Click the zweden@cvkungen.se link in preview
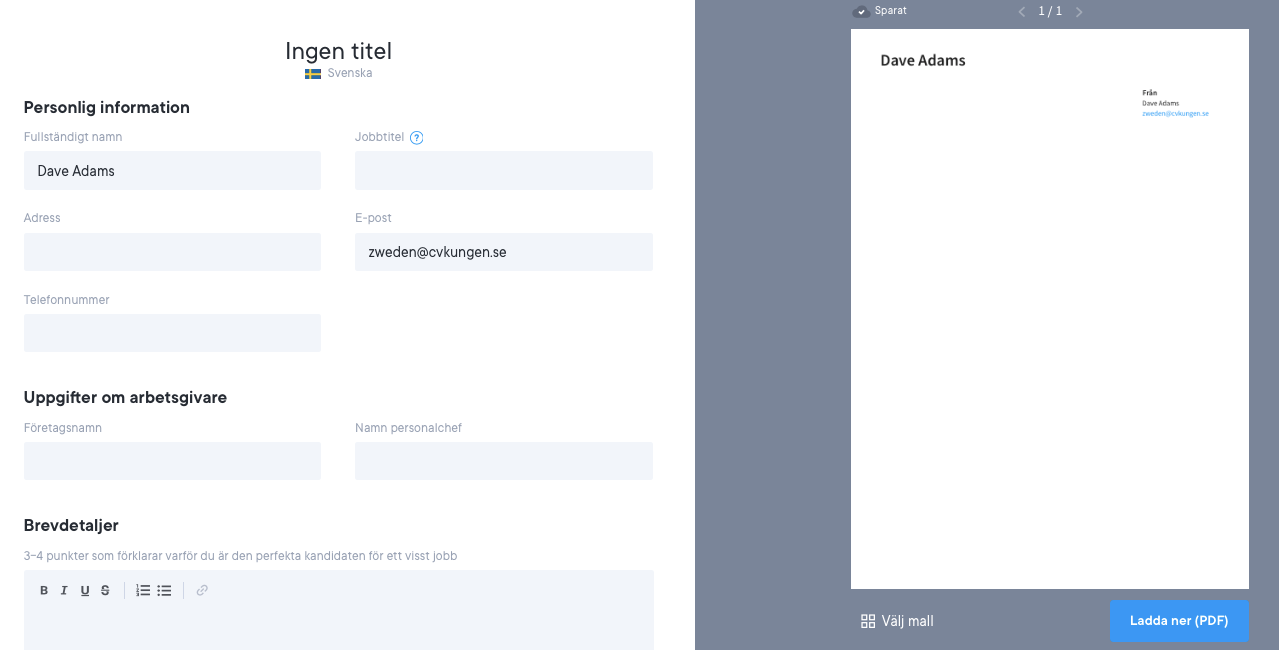The height and width of the screenshot is (650, 1279). point(1175,114)
